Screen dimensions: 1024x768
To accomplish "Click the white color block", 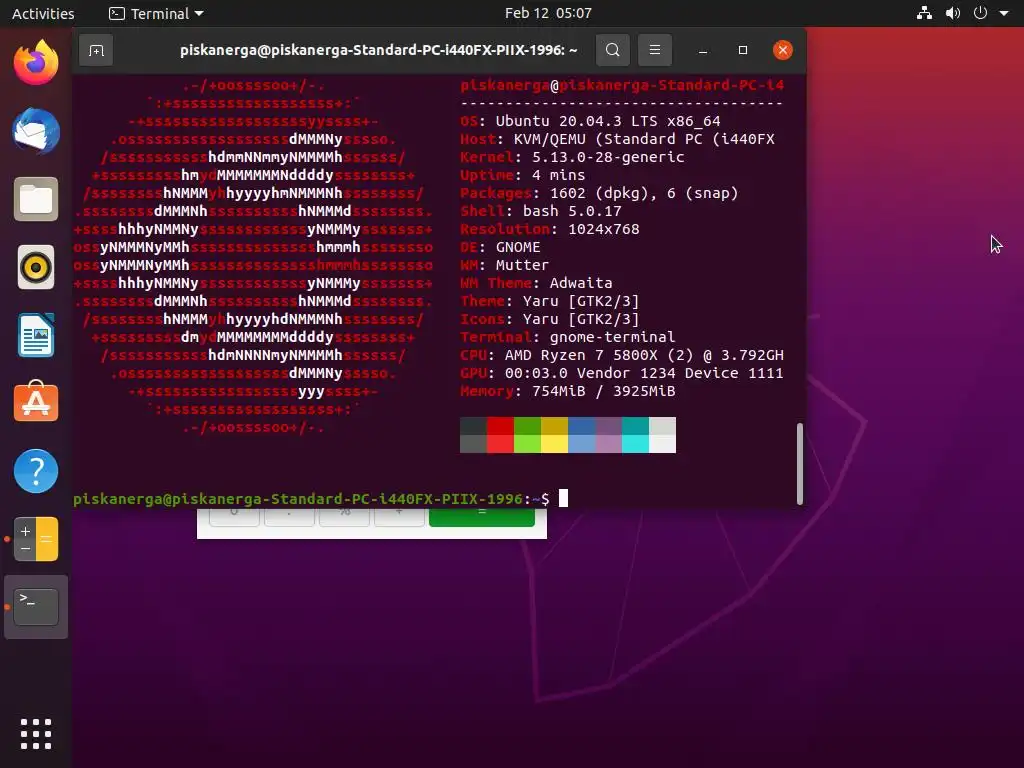I will click(662, 444).
